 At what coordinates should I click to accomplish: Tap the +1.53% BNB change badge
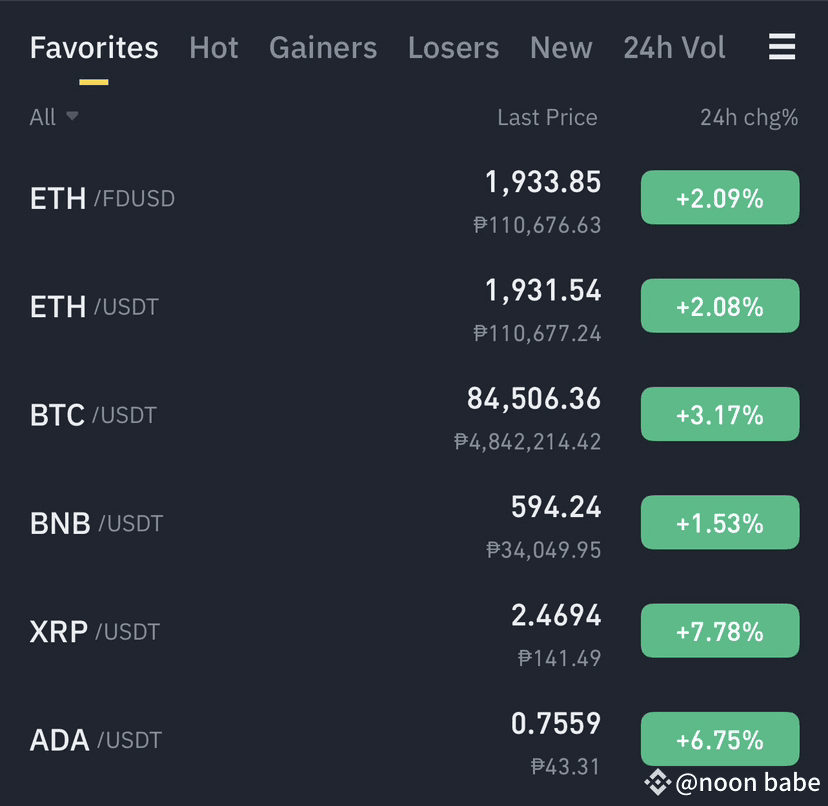(720, 522)
